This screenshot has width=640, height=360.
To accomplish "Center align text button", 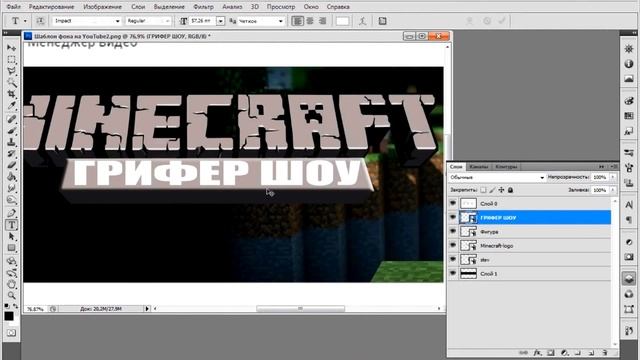I will click(x=310, y=21).
